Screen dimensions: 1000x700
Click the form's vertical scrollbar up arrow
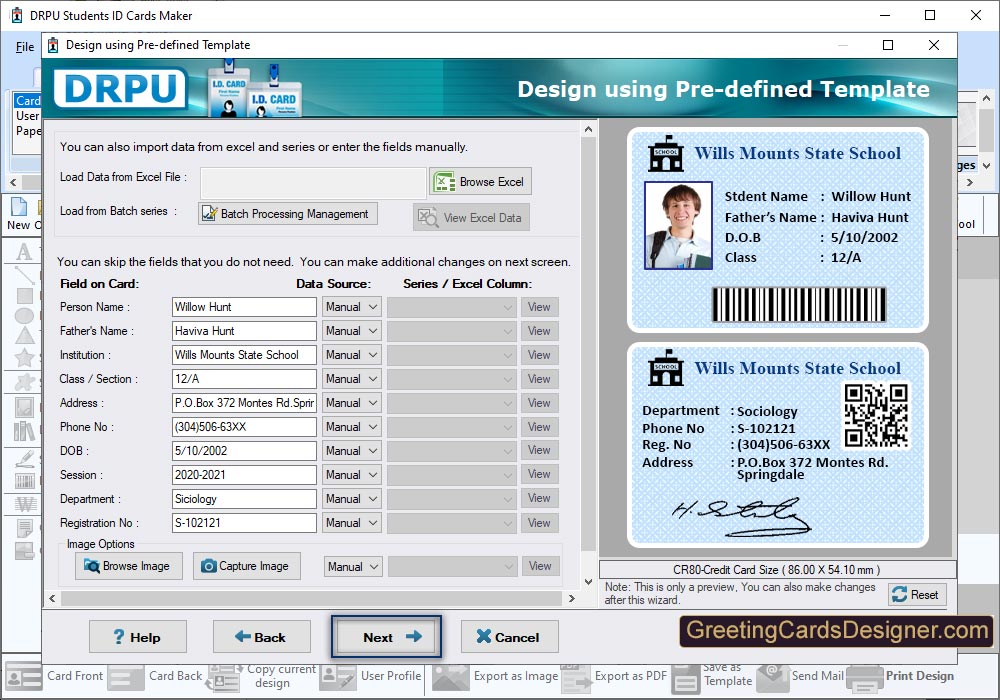(x=588, y=129)
